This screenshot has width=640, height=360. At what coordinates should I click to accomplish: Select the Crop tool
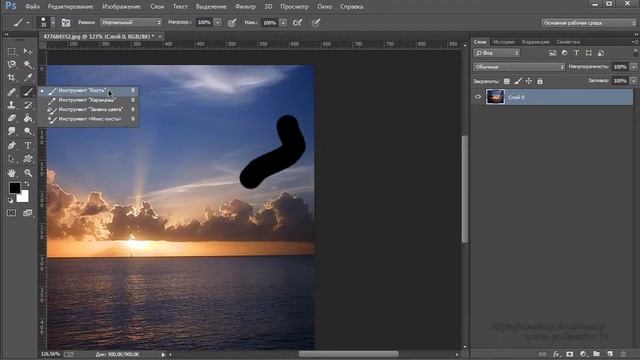pyautogui.click(x=11, y=78)
